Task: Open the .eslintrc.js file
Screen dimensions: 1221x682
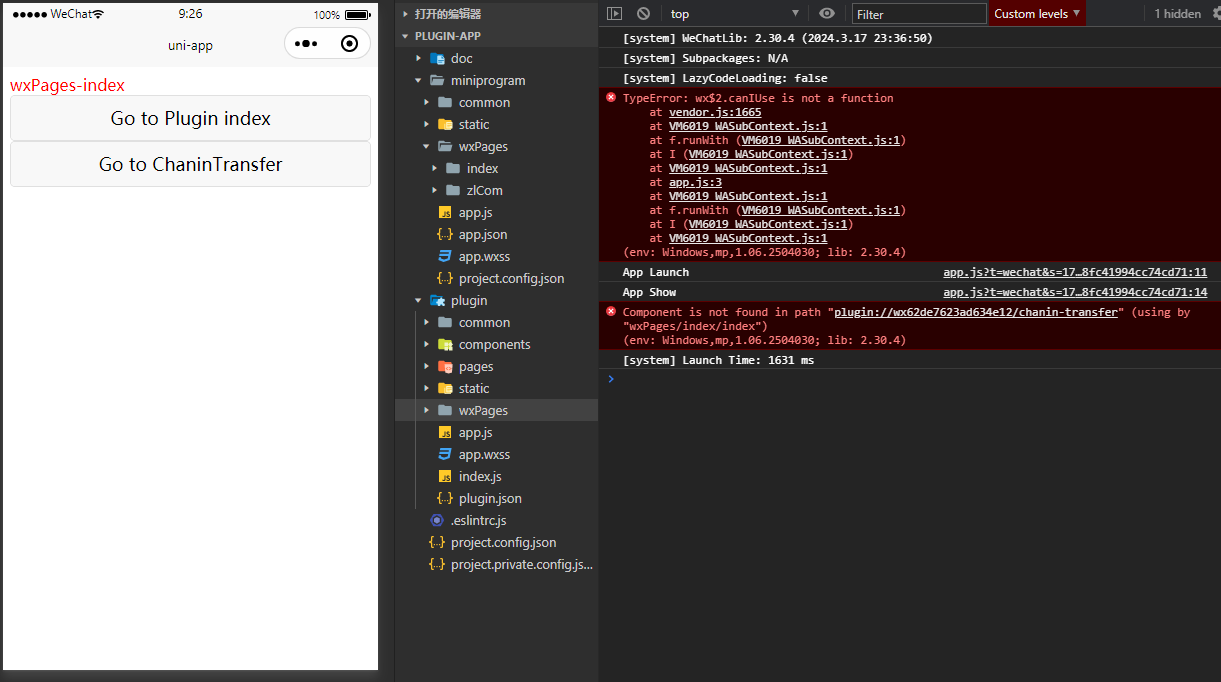Action: 478,520
